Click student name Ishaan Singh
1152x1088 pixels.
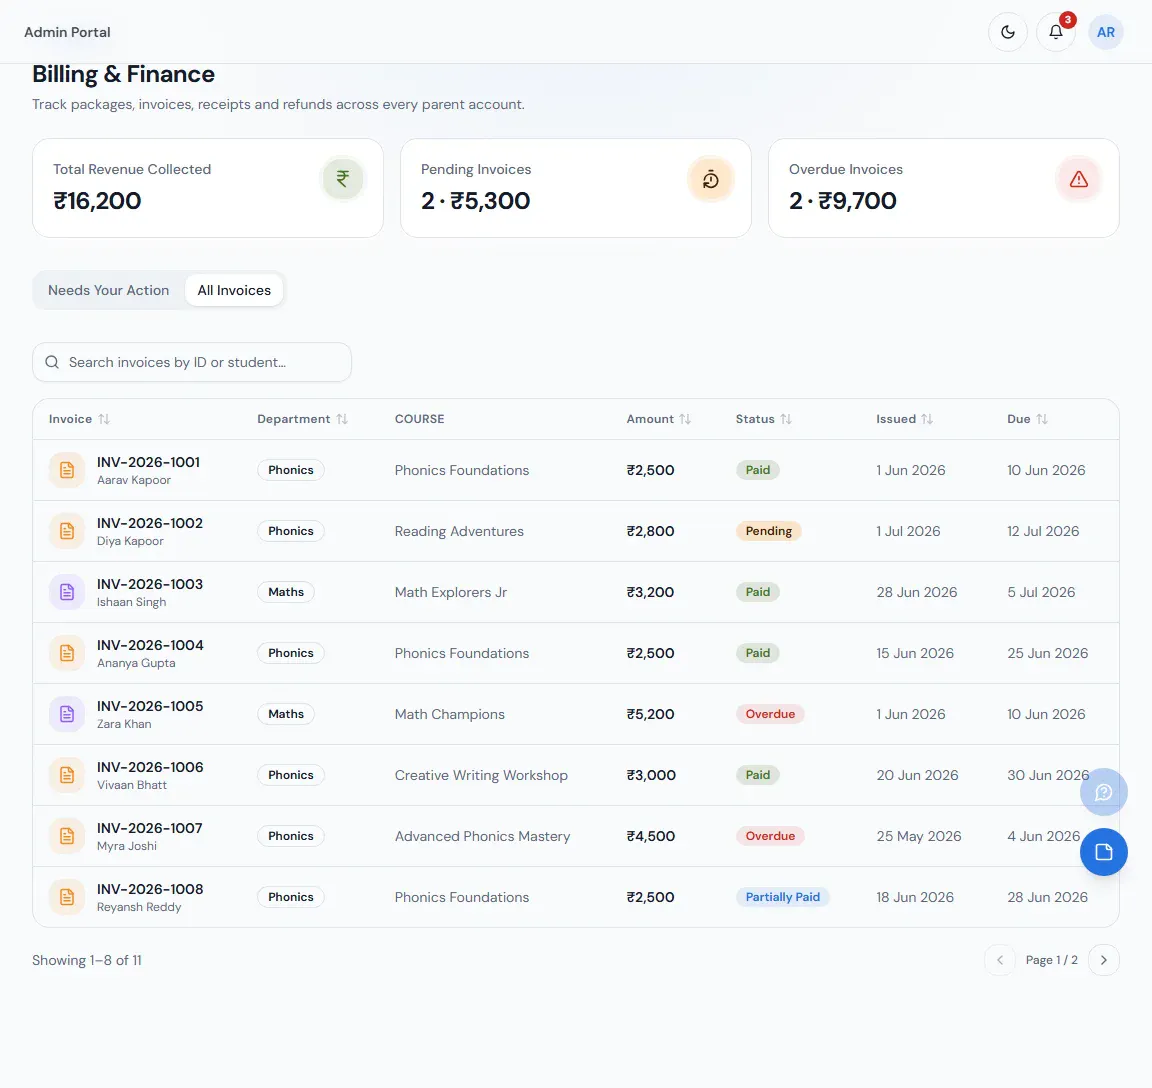132,602
